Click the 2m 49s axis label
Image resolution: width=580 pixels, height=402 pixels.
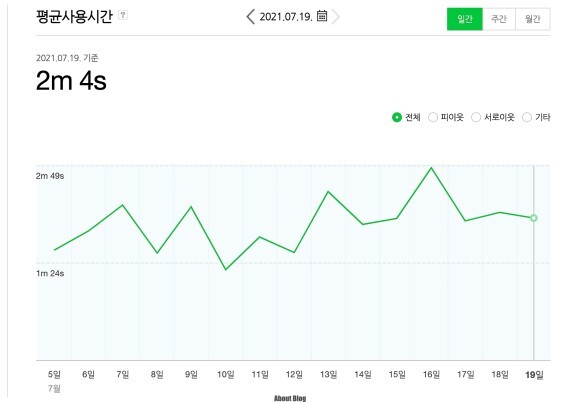click(50, 176)
